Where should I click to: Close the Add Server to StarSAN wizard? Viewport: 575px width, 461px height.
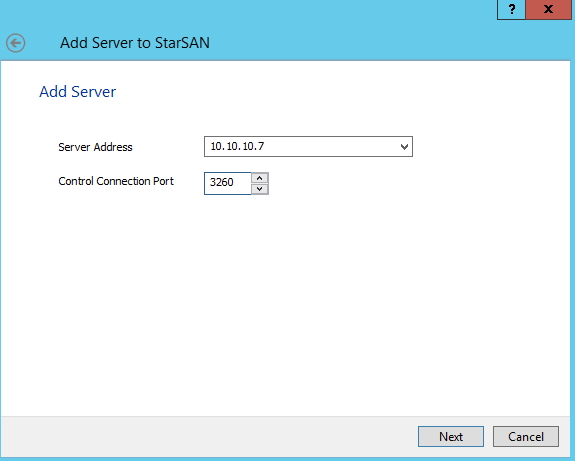(x=548, y=9)
